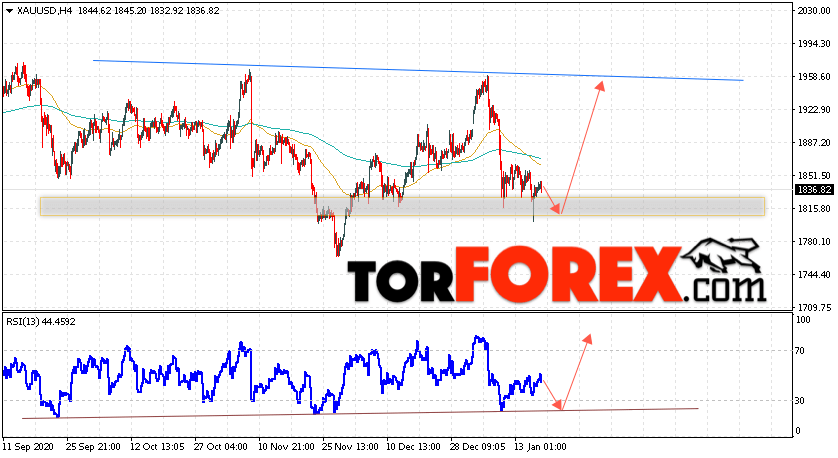Click the 1887.20 price axis label
This screenshot has height=458, width=838.
814,143
